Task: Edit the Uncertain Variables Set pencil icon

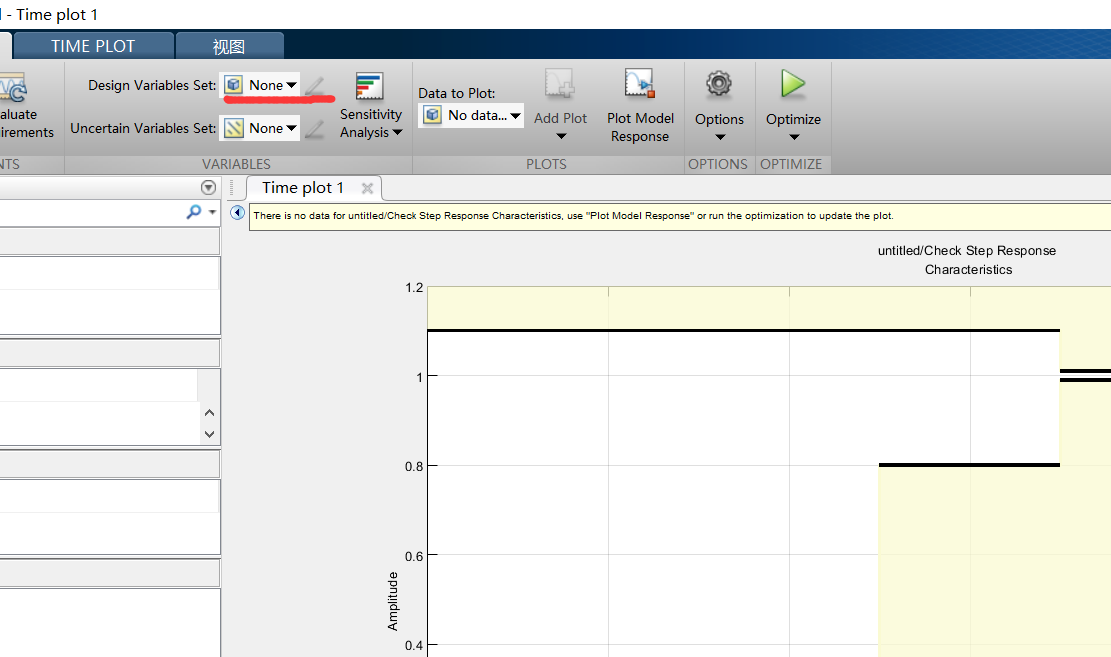Action: click(315, 129)
